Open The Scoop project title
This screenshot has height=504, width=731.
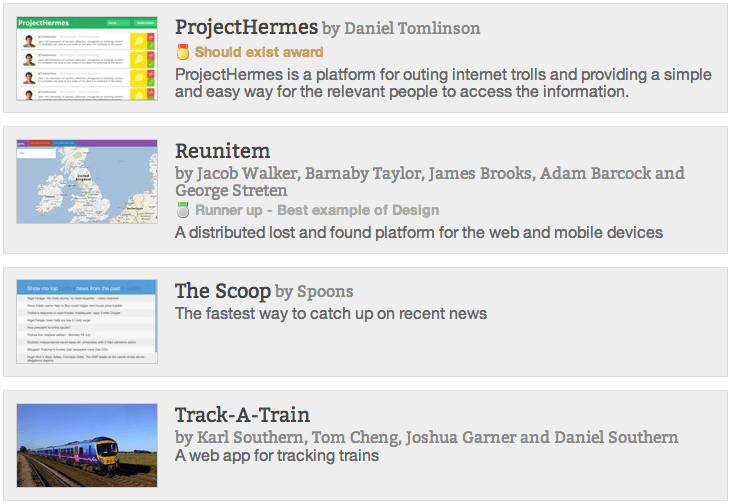point(222,291)
